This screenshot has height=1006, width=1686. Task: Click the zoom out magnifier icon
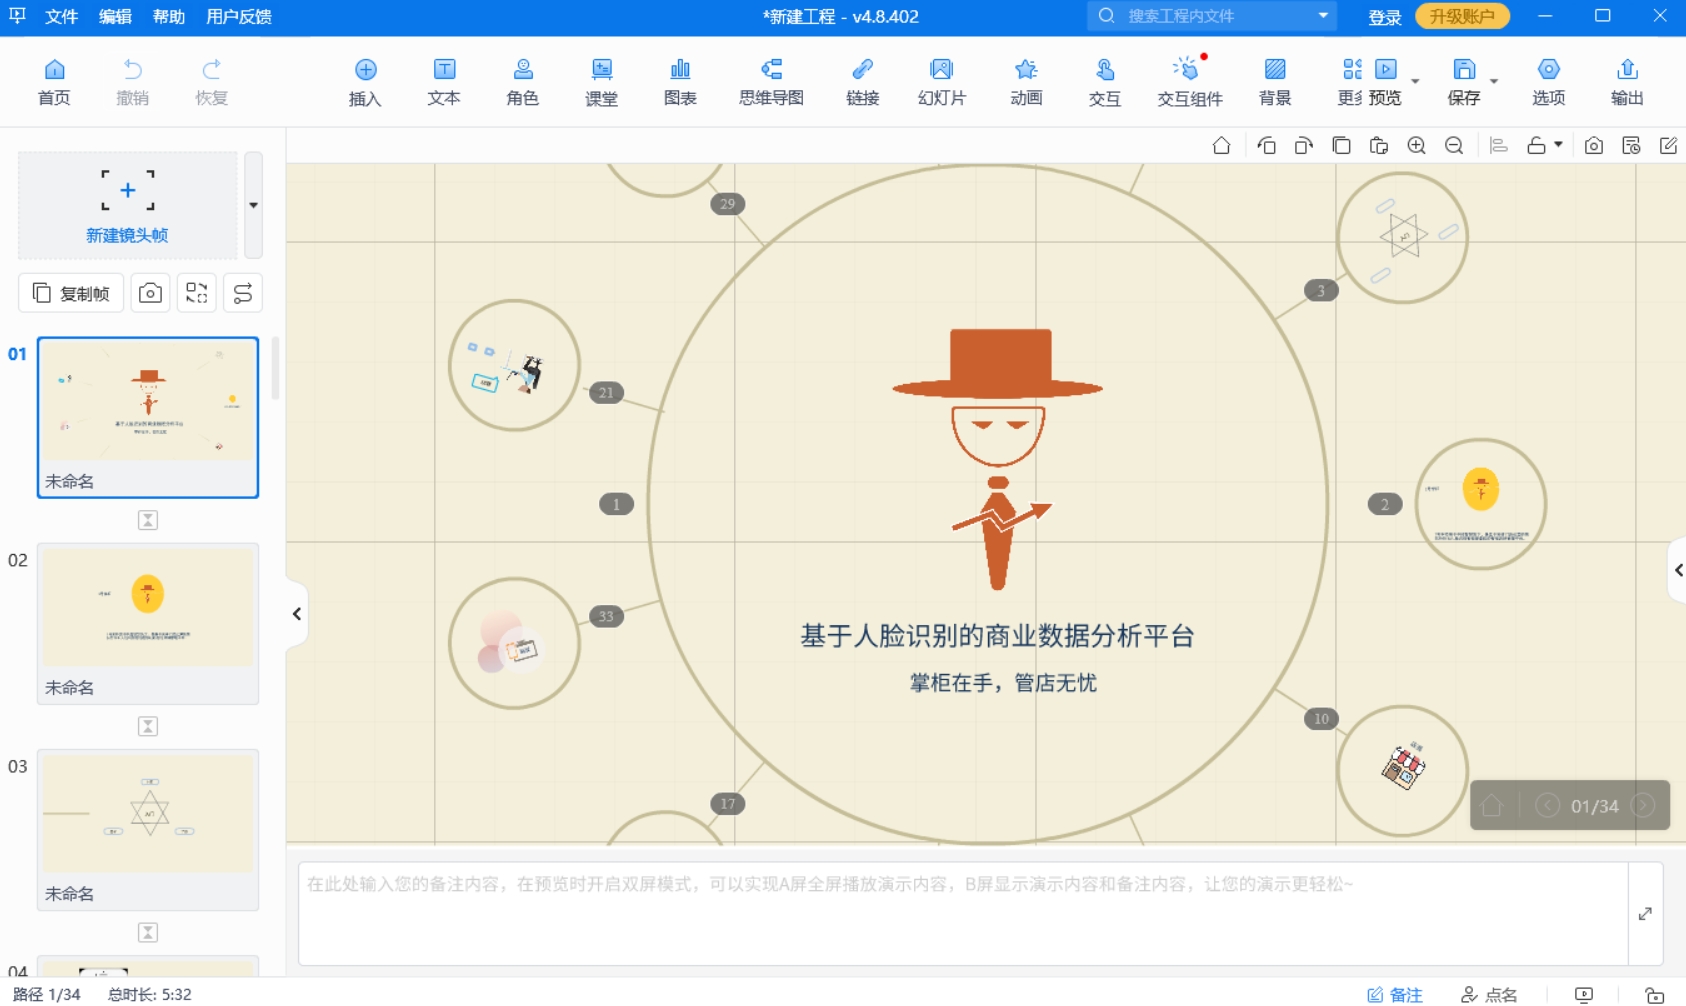coord(1454,146)
